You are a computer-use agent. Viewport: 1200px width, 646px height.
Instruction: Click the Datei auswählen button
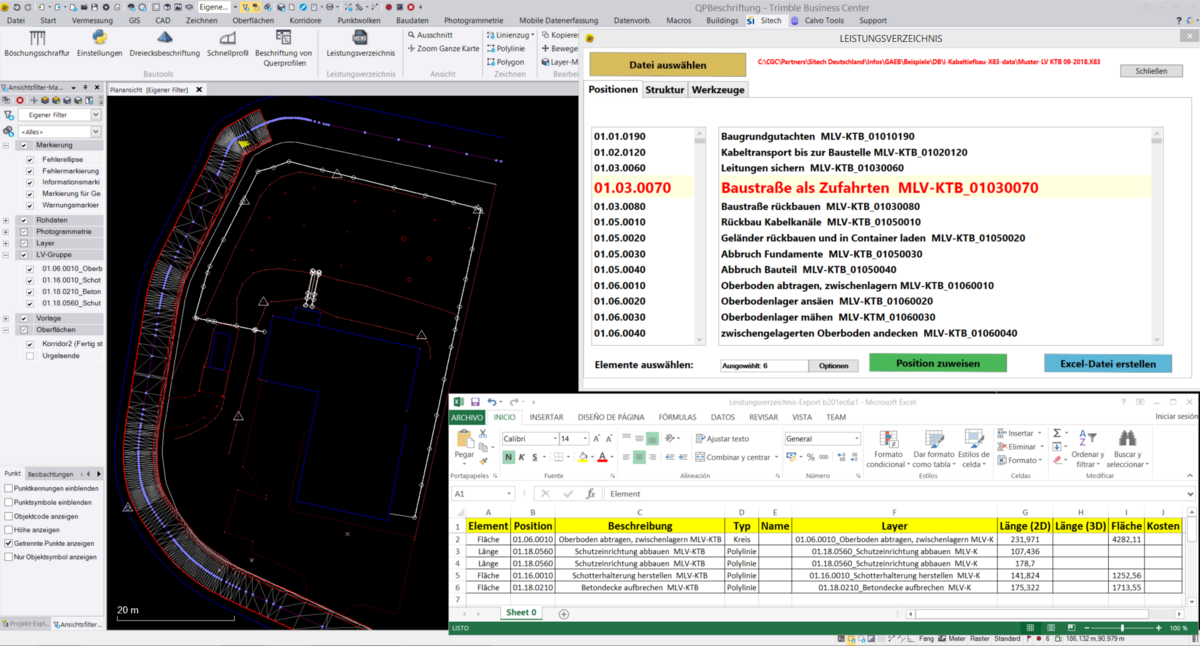coord(667,65)
